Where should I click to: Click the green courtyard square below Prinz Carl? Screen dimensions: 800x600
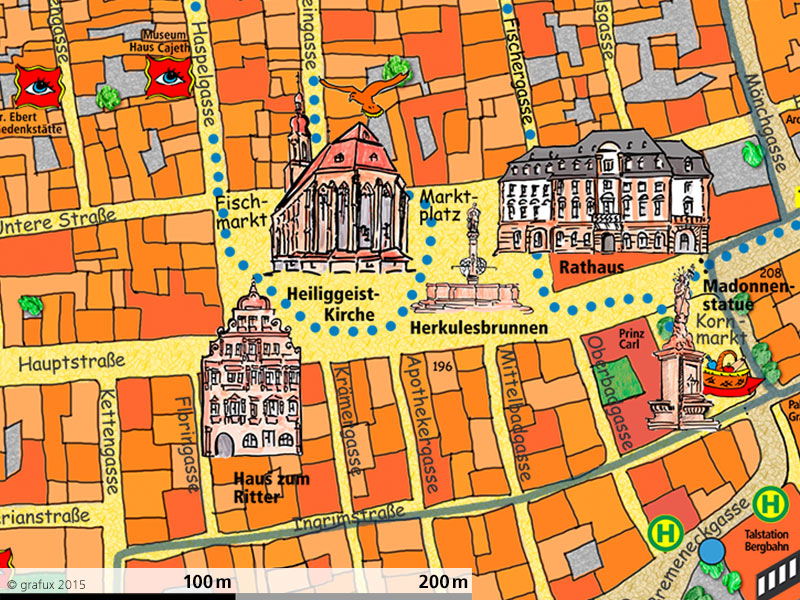[x=620, y=380]
